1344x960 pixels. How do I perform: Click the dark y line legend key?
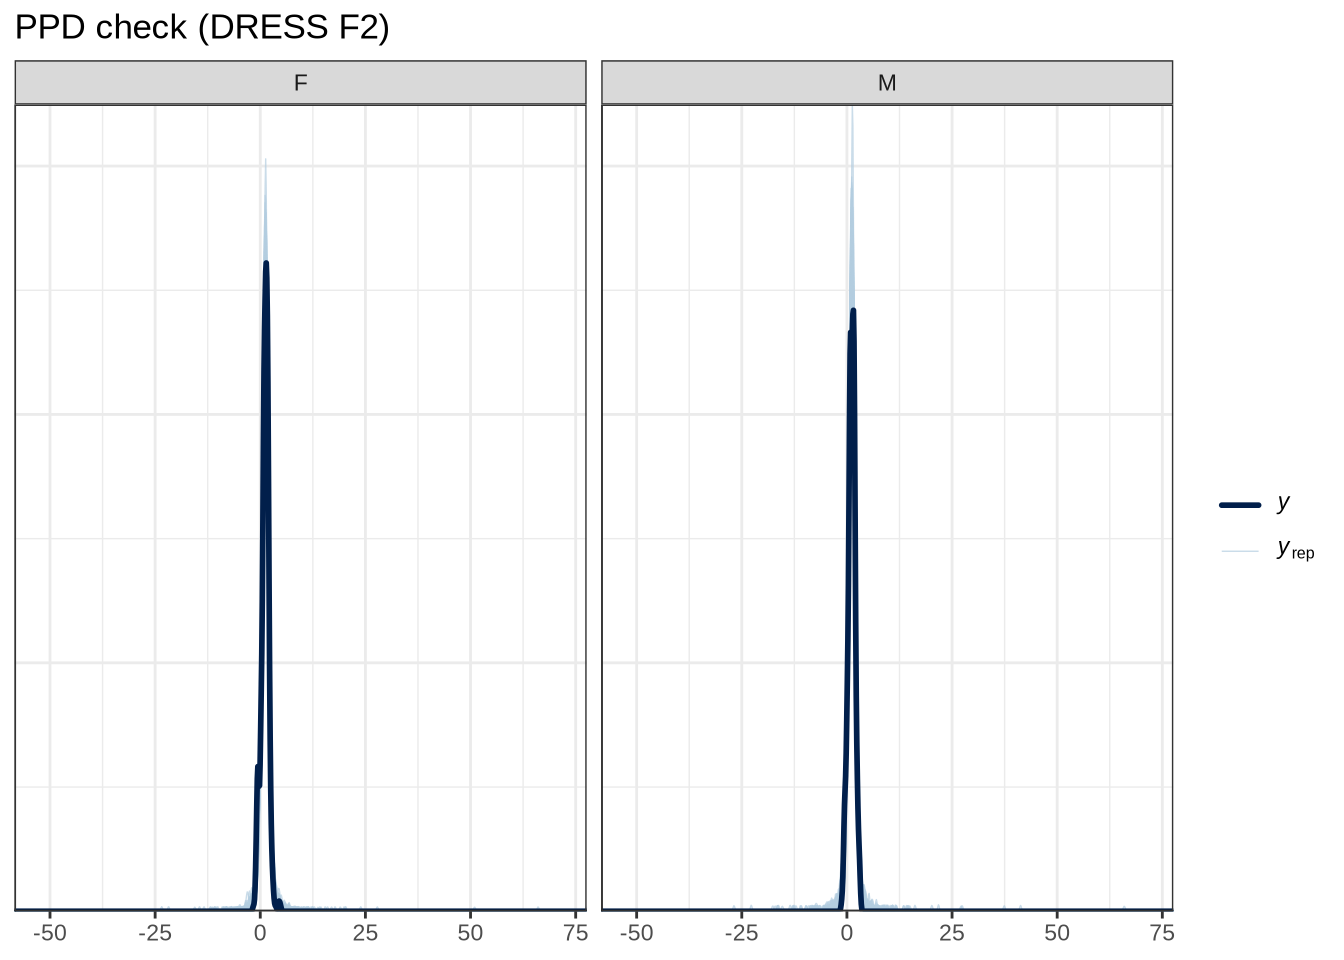point(1240,505)
